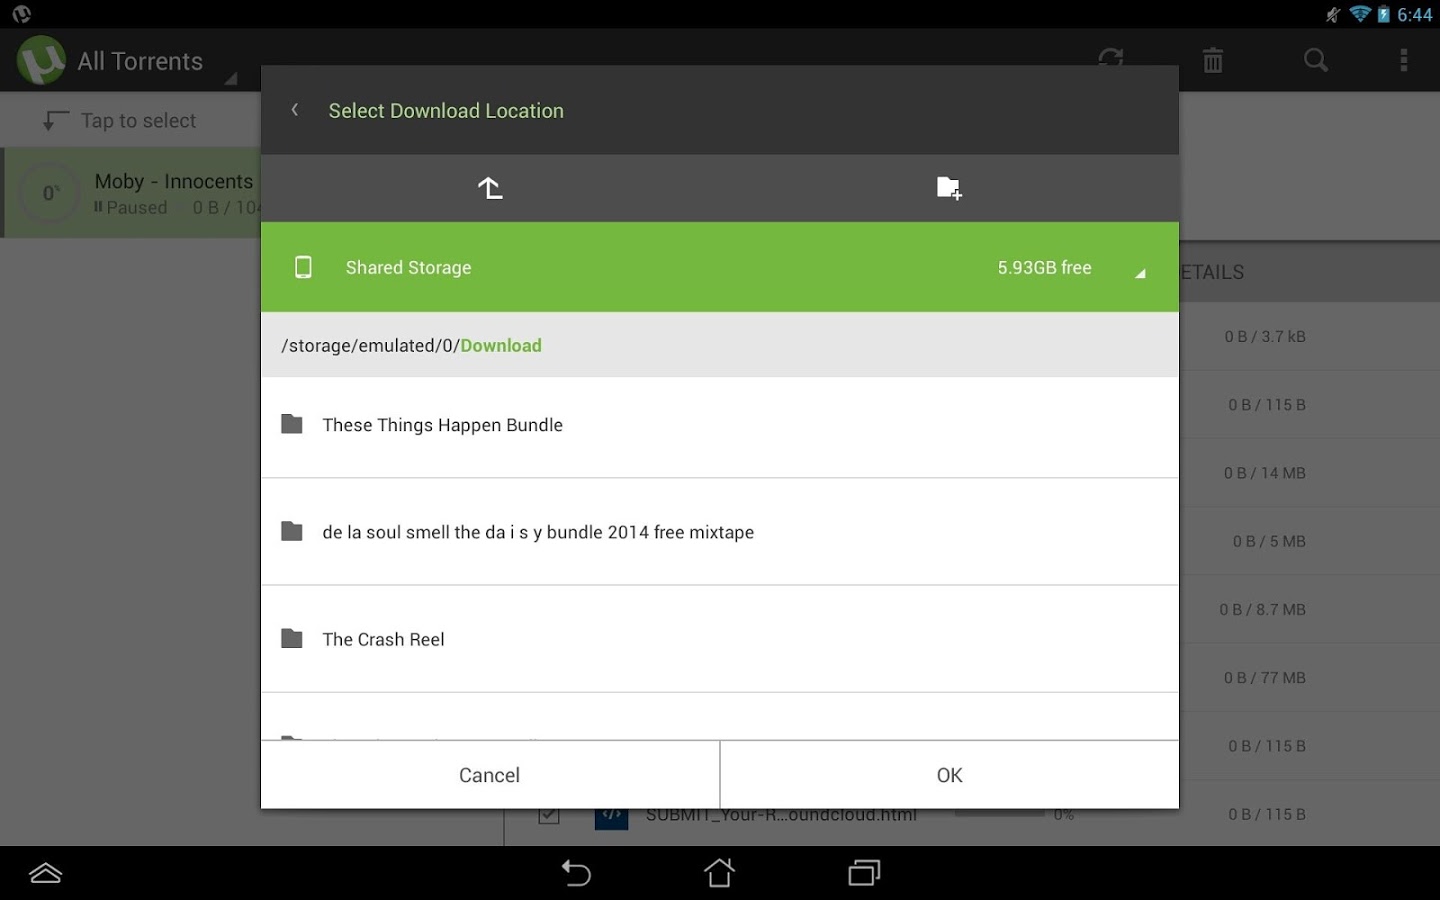Screen dimensions: 1440x900
Task: Select the Moby - Innocents torrent
Action: click(132, 193)
